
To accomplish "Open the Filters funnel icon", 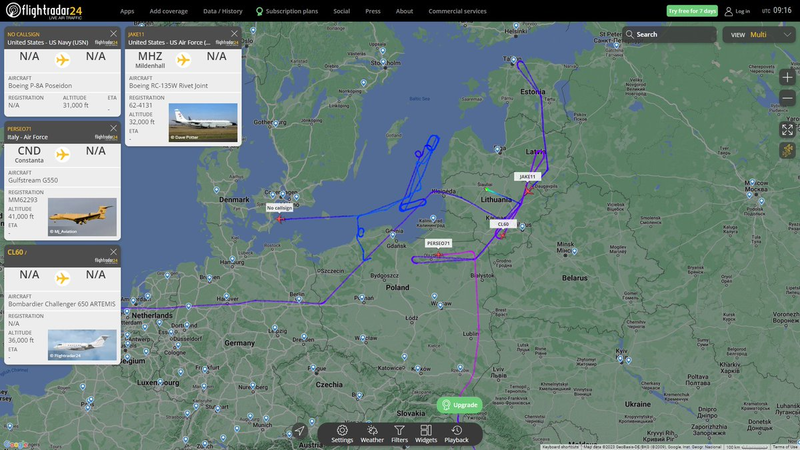I will (x=399, y=434).
